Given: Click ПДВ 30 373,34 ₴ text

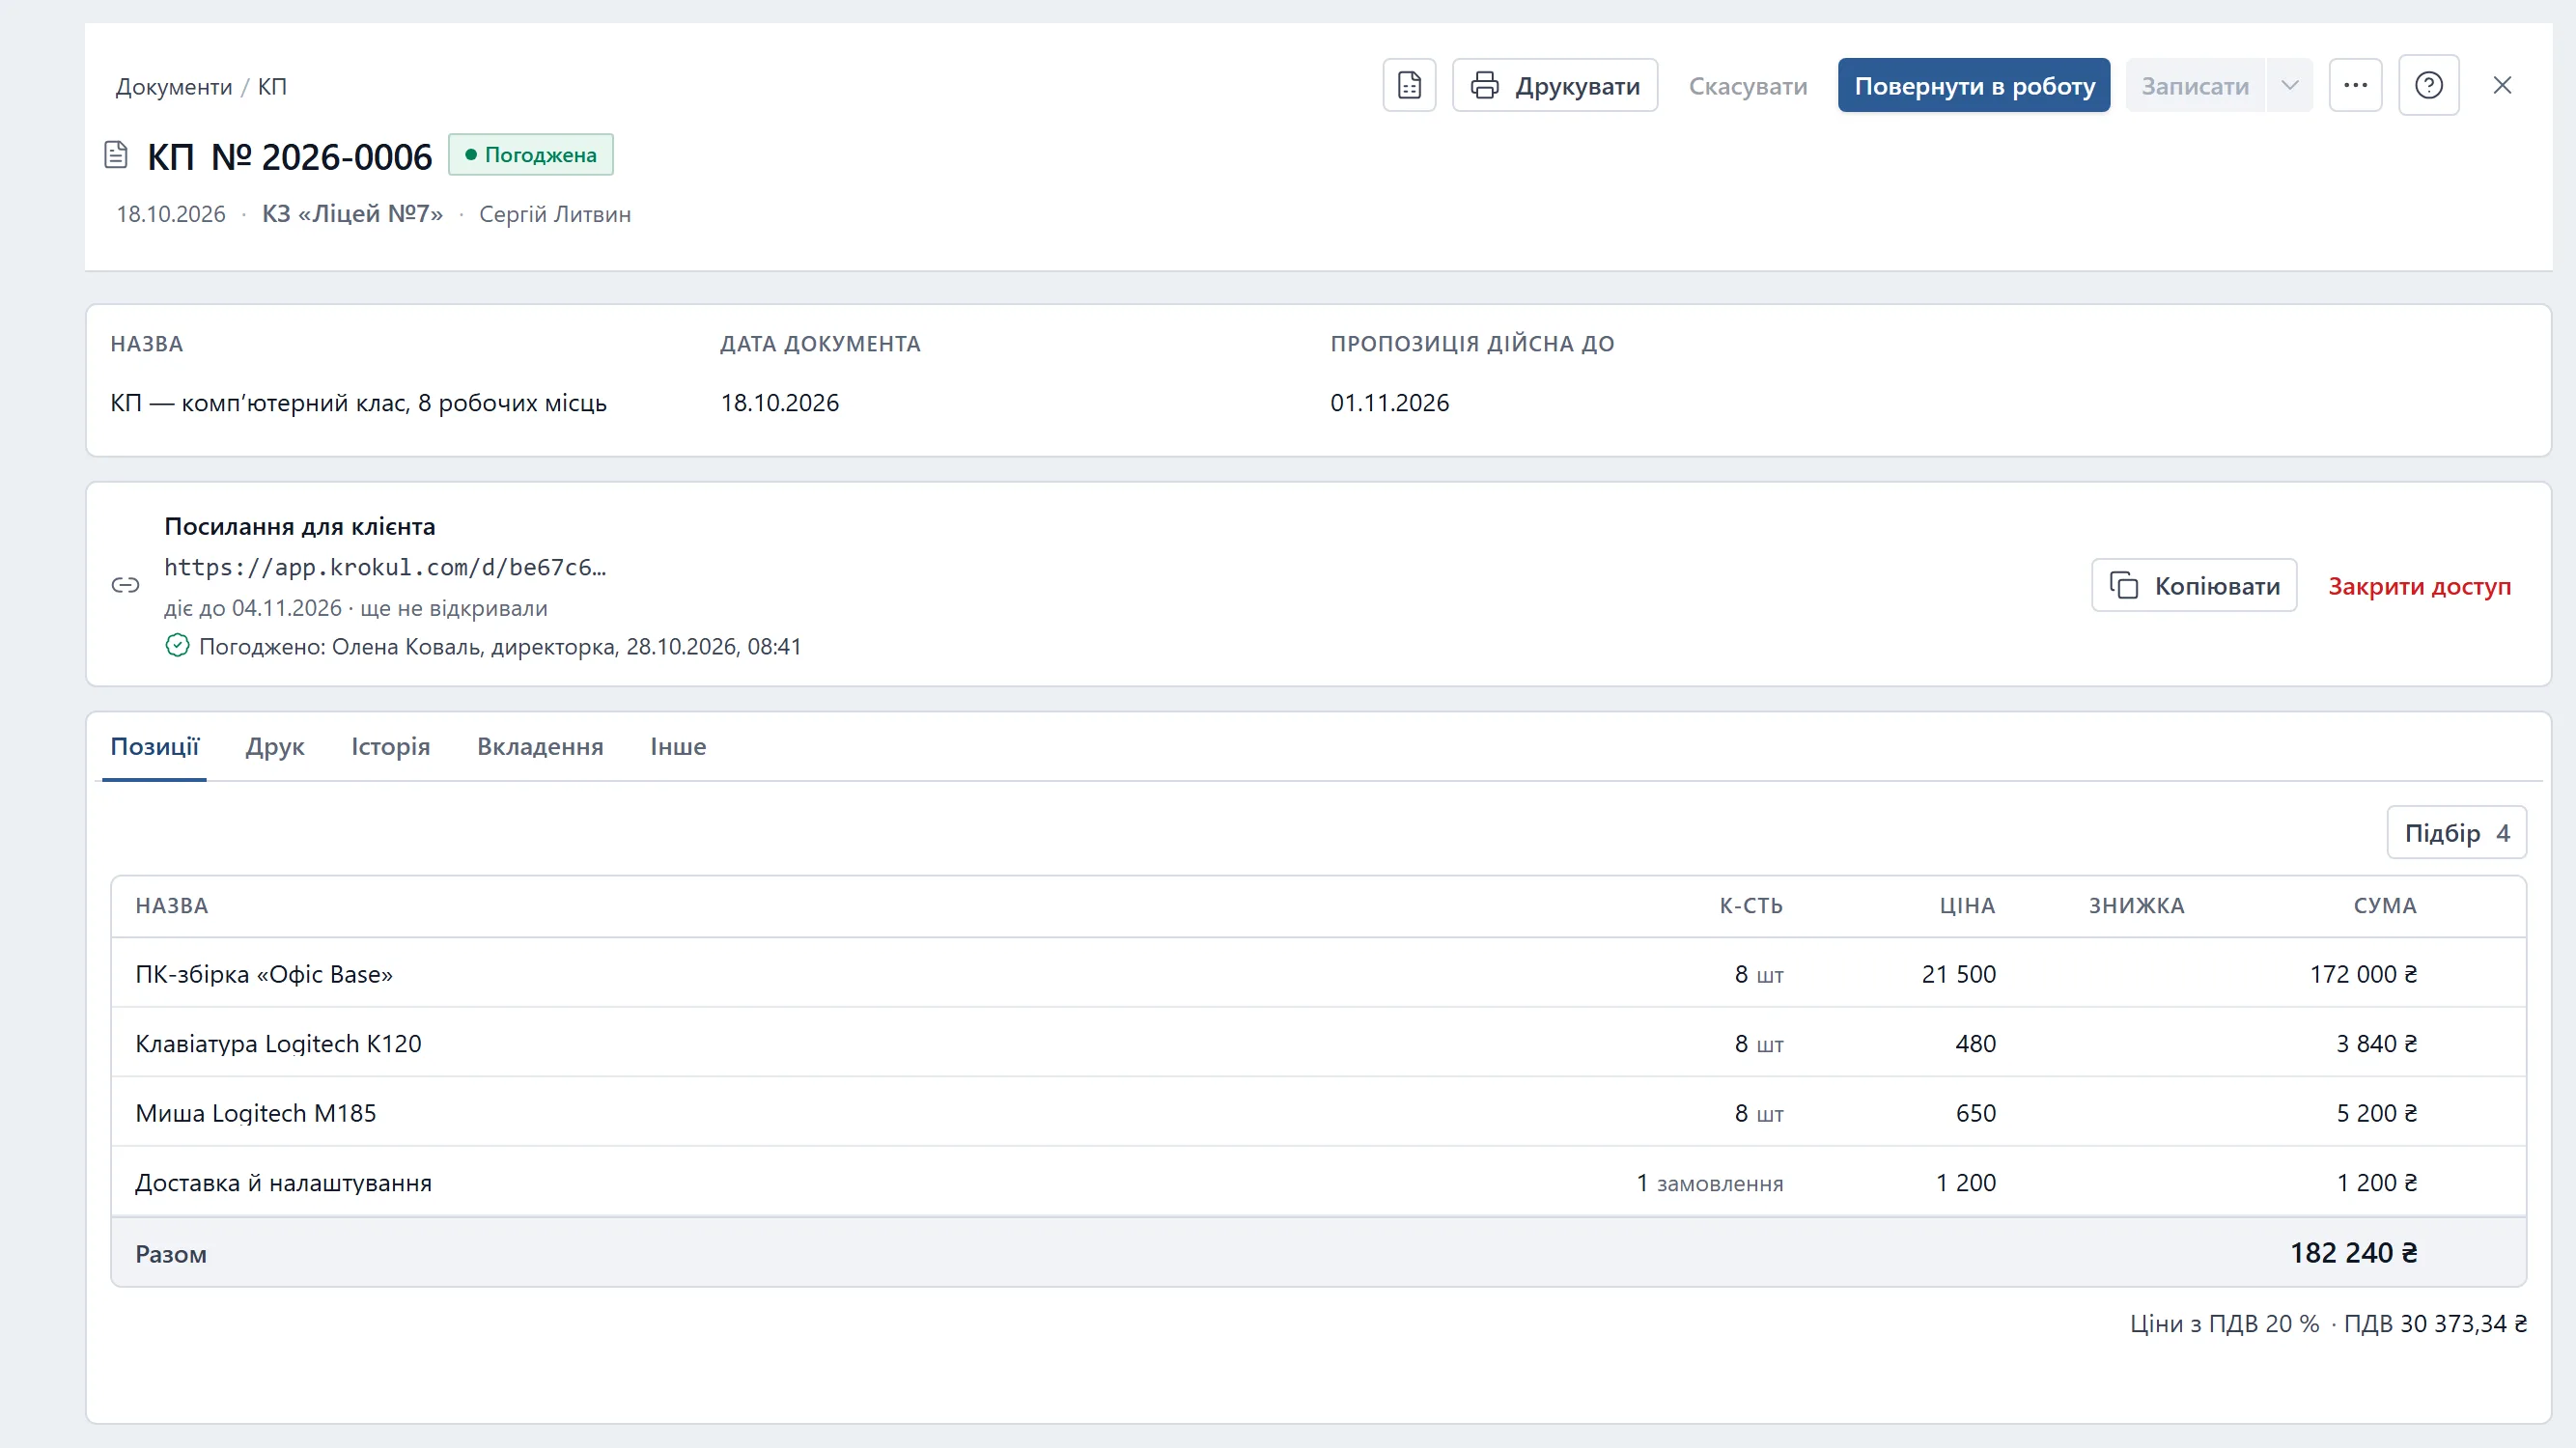Looking at the screenshot, I should pyautogui.click(x=2435, y=1324).
